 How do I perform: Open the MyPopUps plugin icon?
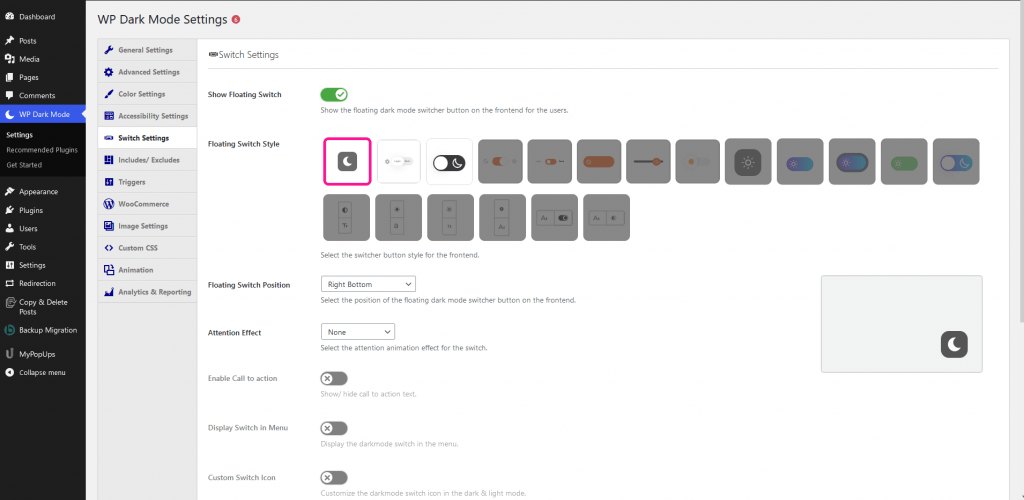9,354
